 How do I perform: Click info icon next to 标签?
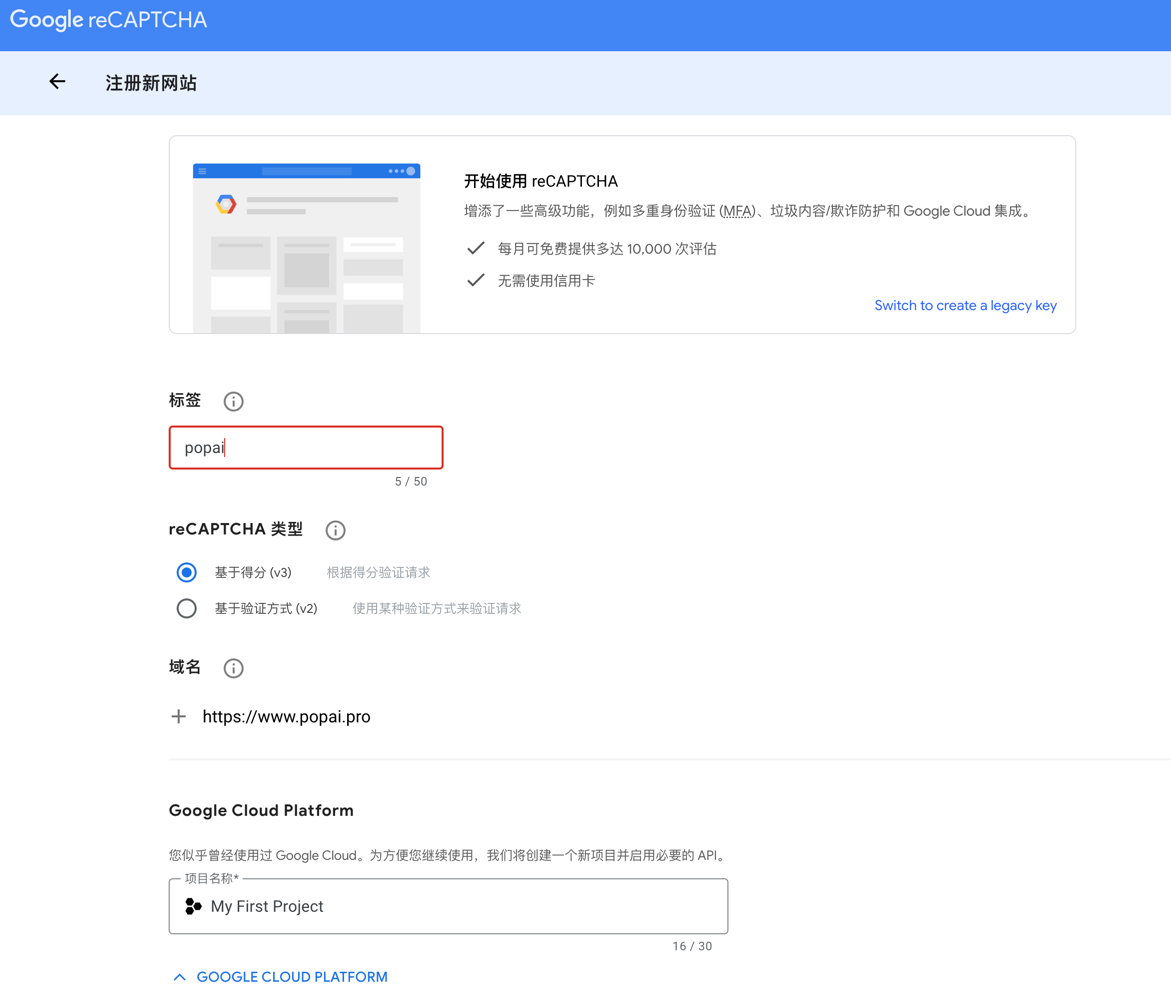click(x=233, y=401)
